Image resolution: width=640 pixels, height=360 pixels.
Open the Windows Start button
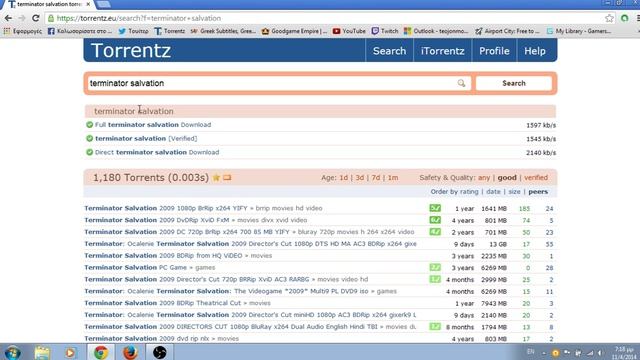pyautogui.click(x=13, y=353)
